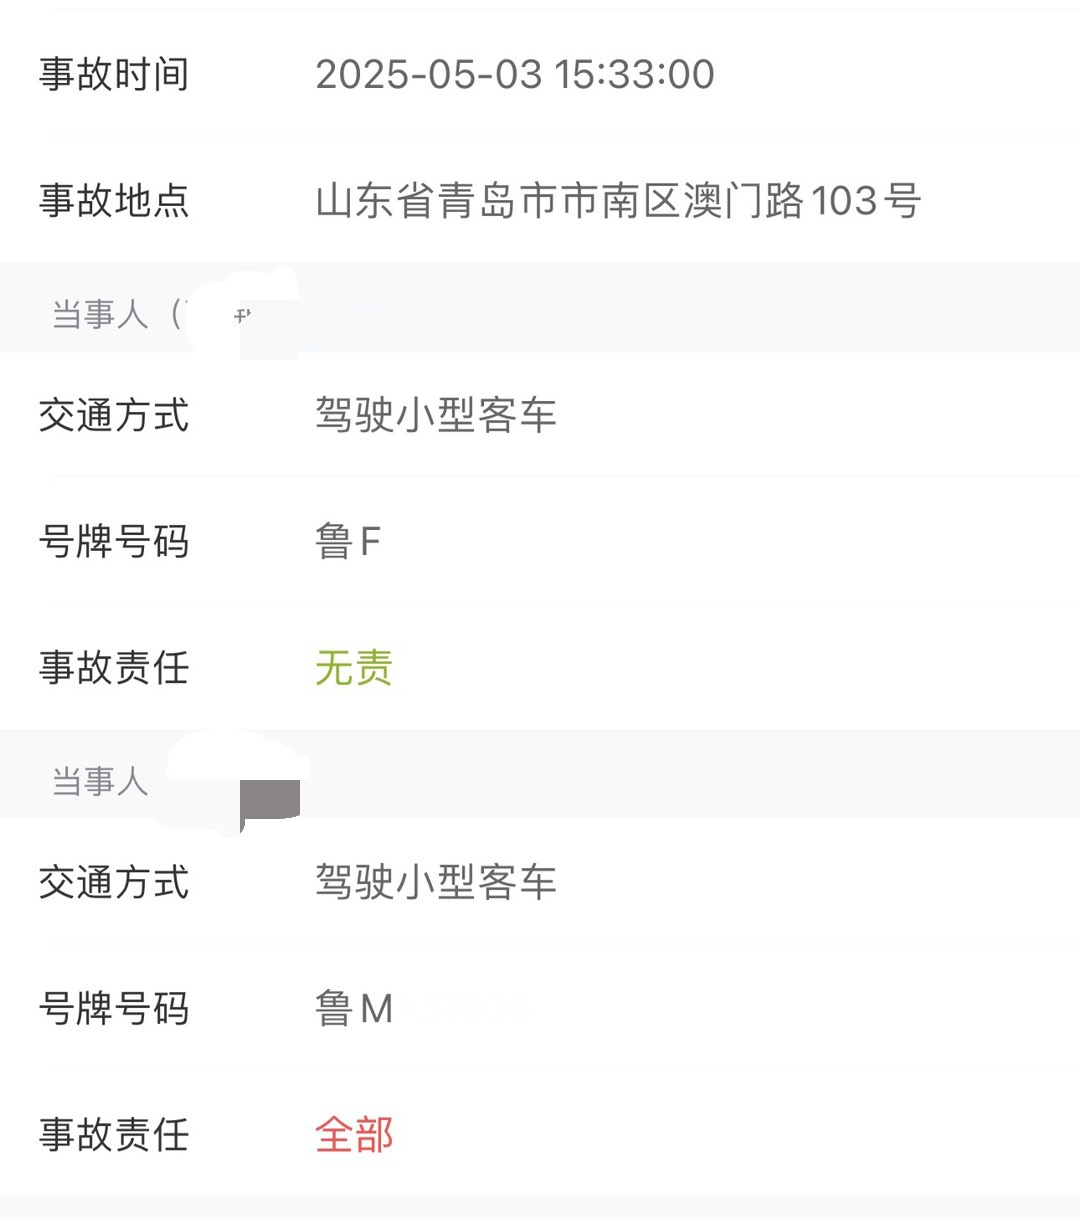Tap the first 当事人 section header
The image size is (1080, 1217).
pyautogui.click(x=540, y=307)
